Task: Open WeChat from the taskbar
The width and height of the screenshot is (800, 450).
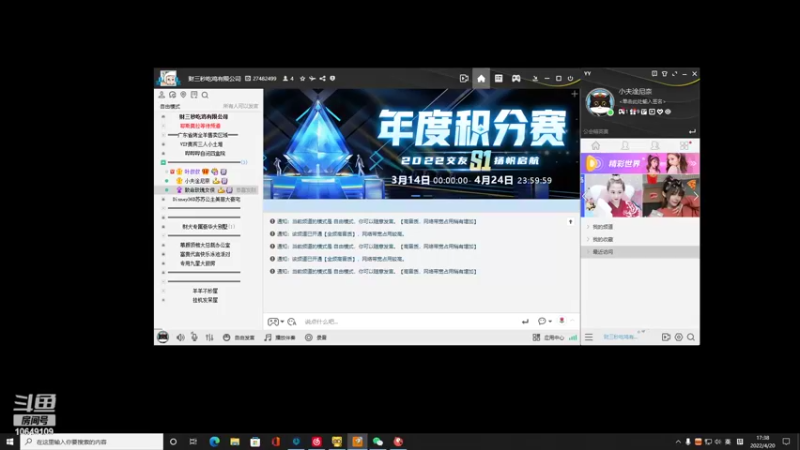Action: coord(378,442)
